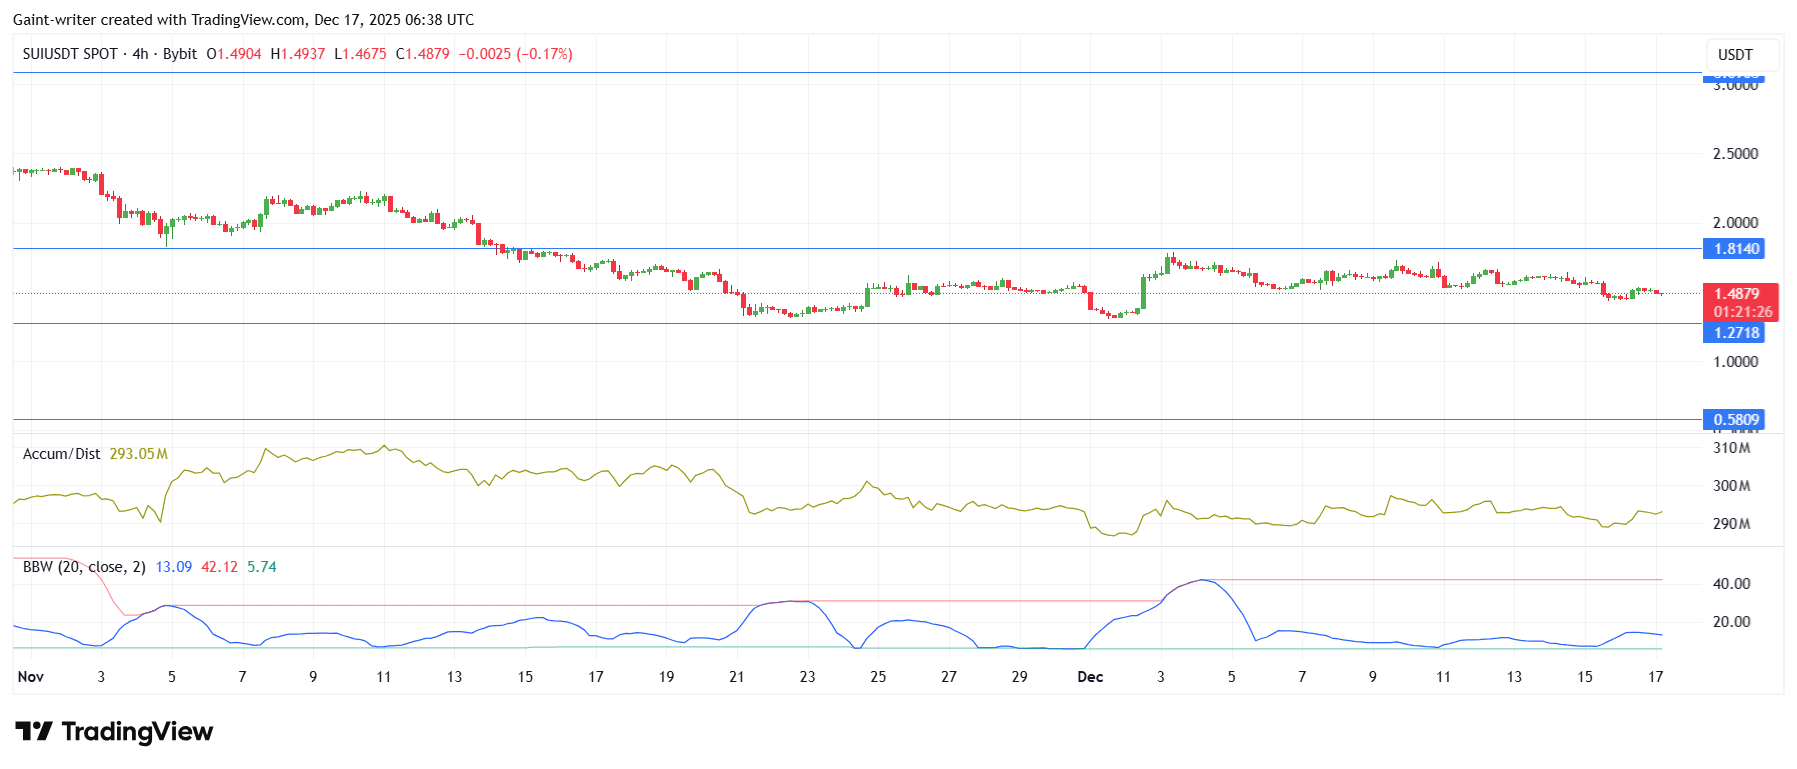
Task: Click the countdown timer 01:21:26
Action: pos(1743,312)
